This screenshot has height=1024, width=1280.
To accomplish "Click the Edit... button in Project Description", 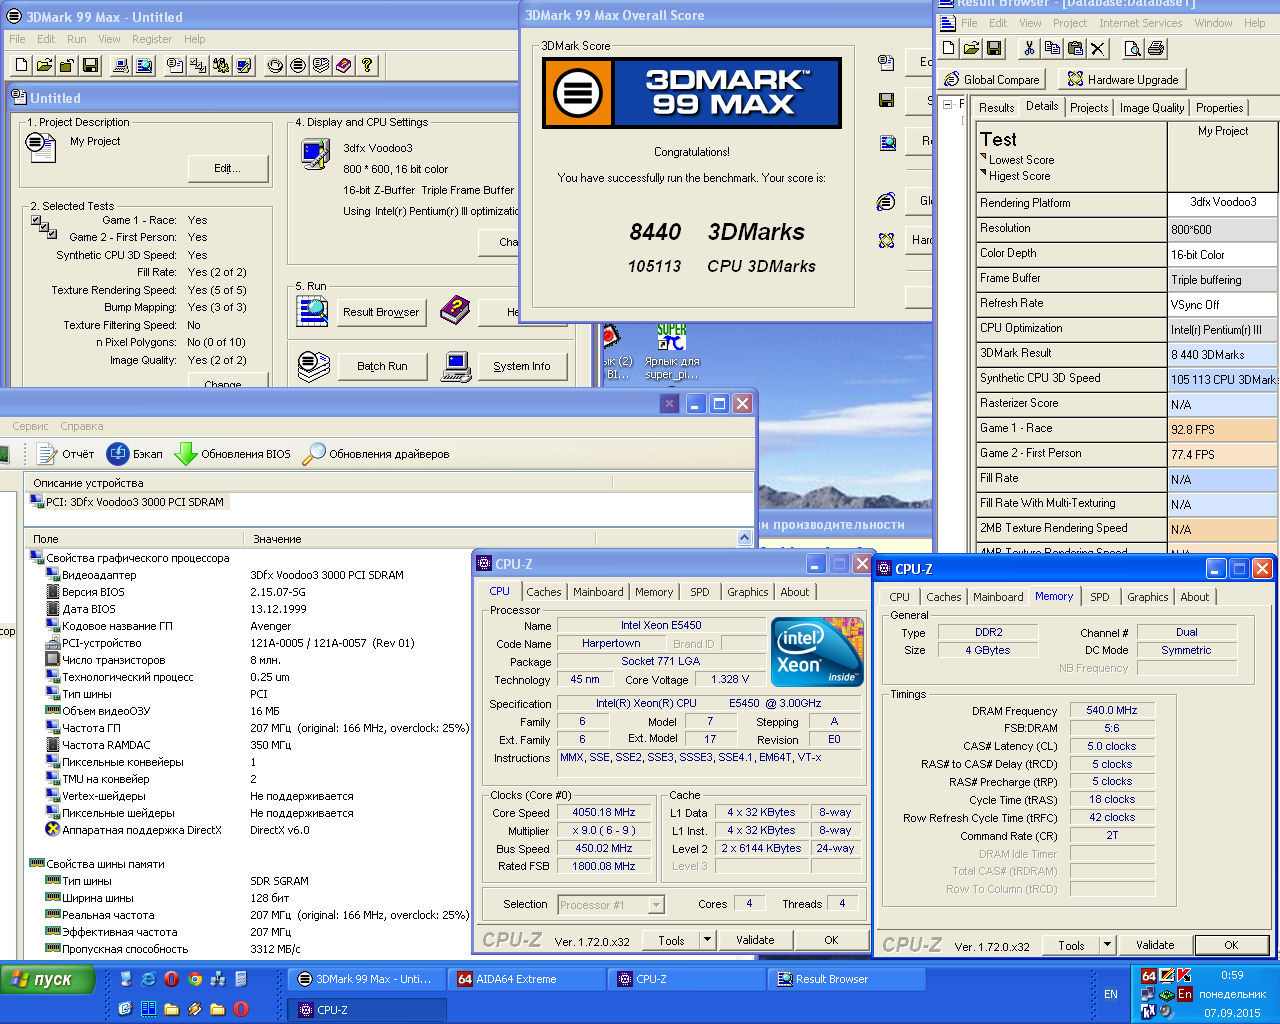I will 228,168.
